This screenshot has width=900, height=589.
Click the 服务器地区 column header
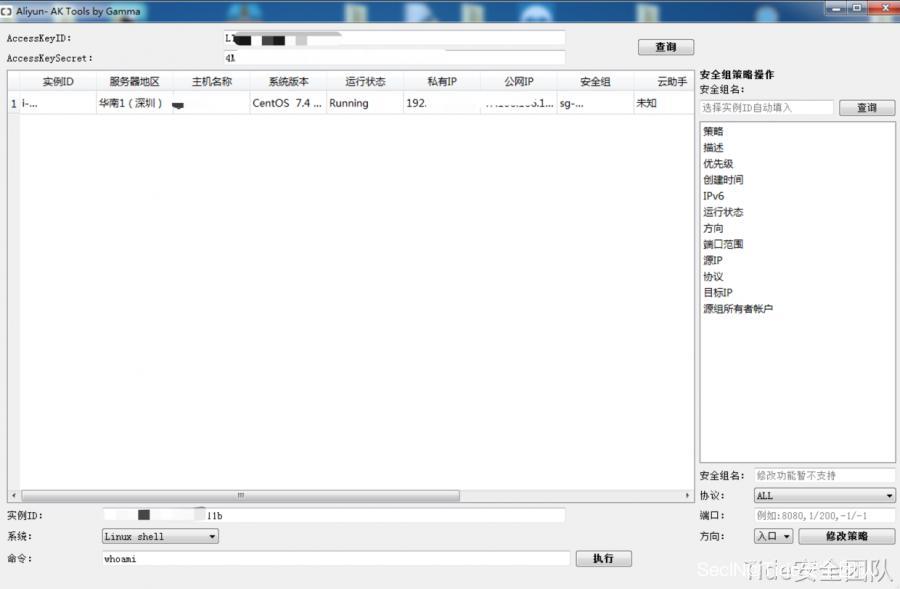pyautogui.click(x=134, y=82)
